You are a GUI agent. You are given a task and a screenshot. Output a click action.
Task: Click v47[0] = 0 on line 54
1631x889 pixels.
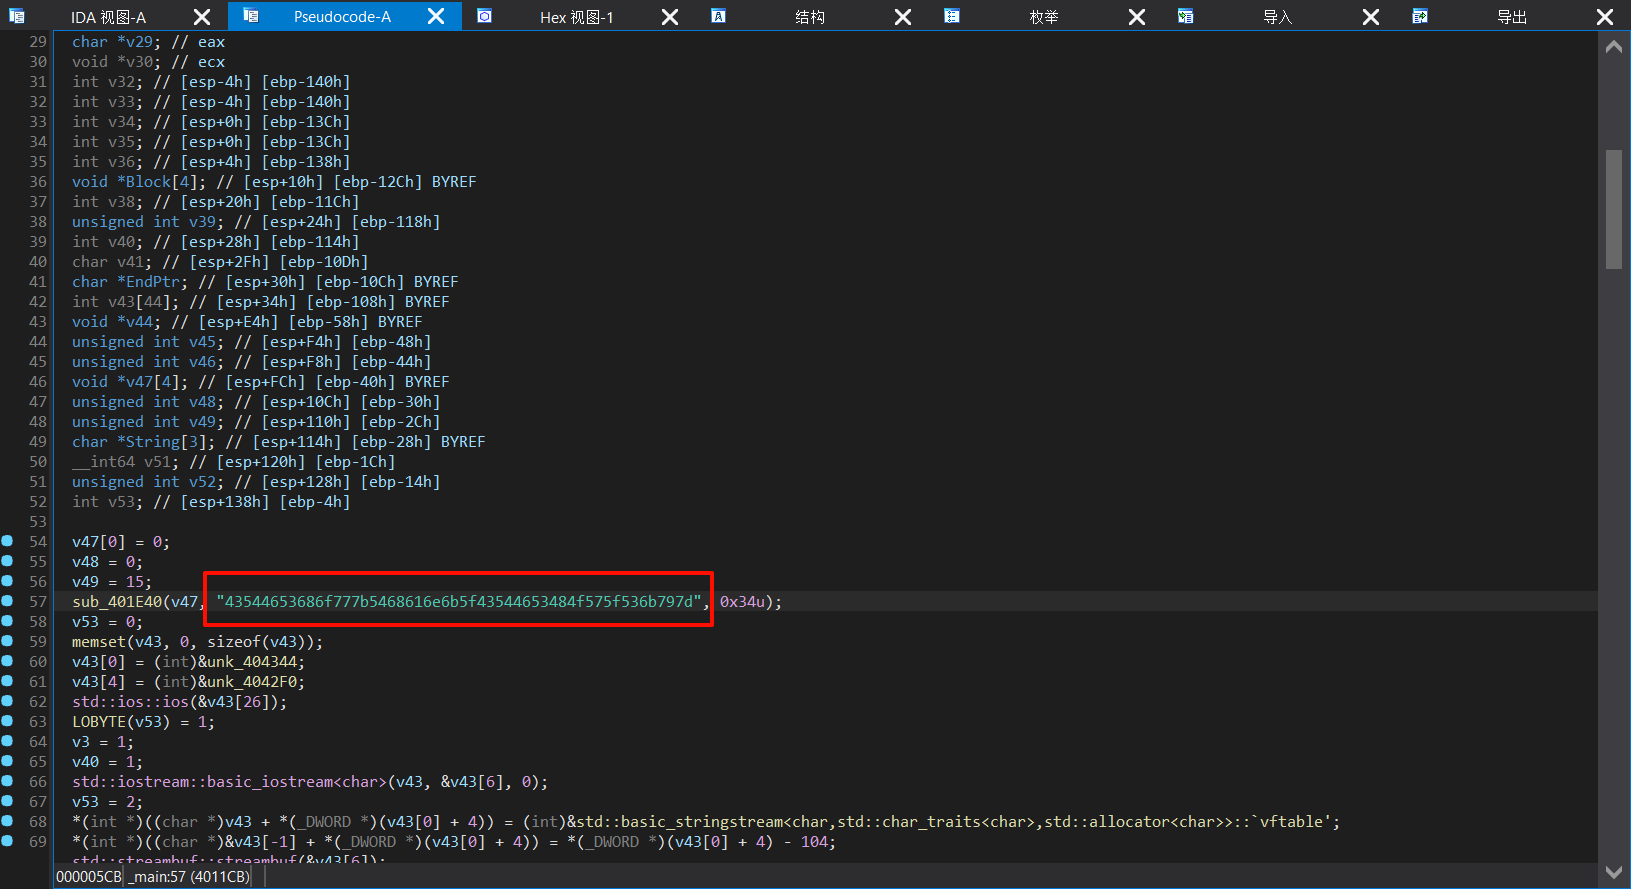coord(121,542)
